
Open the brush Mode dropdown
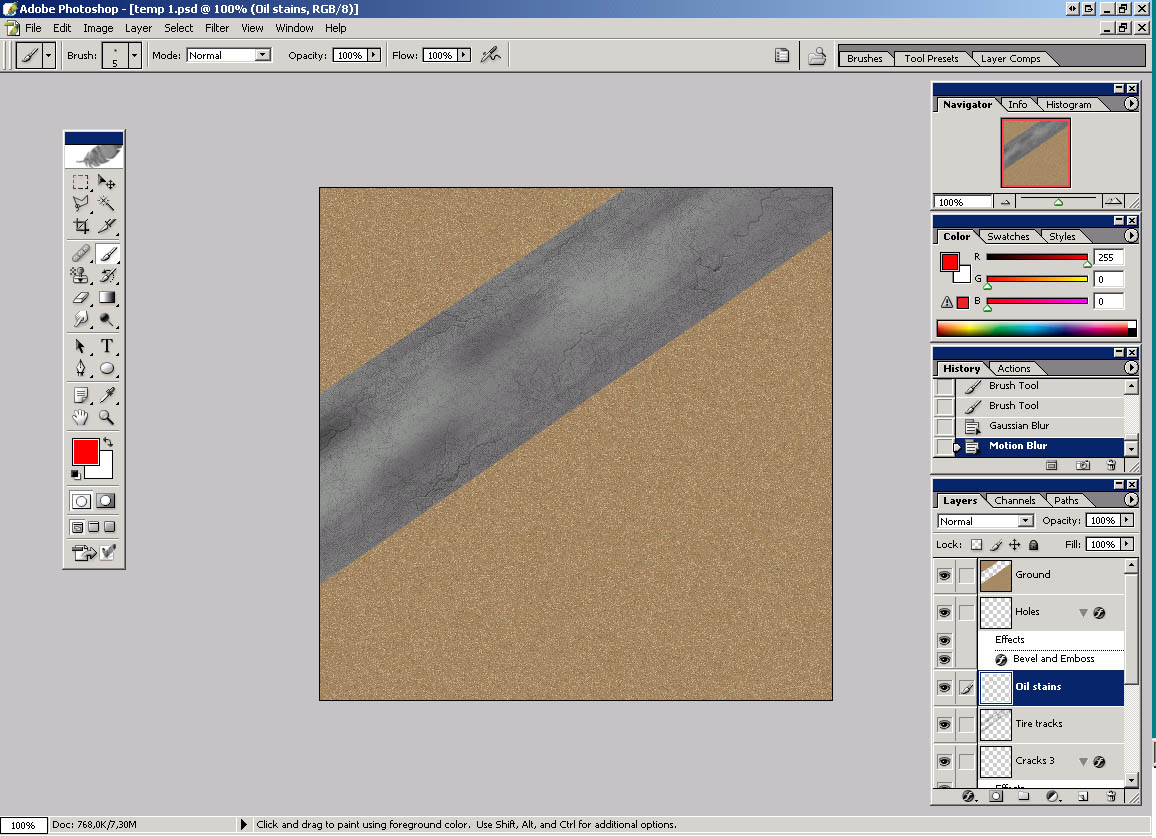pyautogui.click(x=262, y=56)
